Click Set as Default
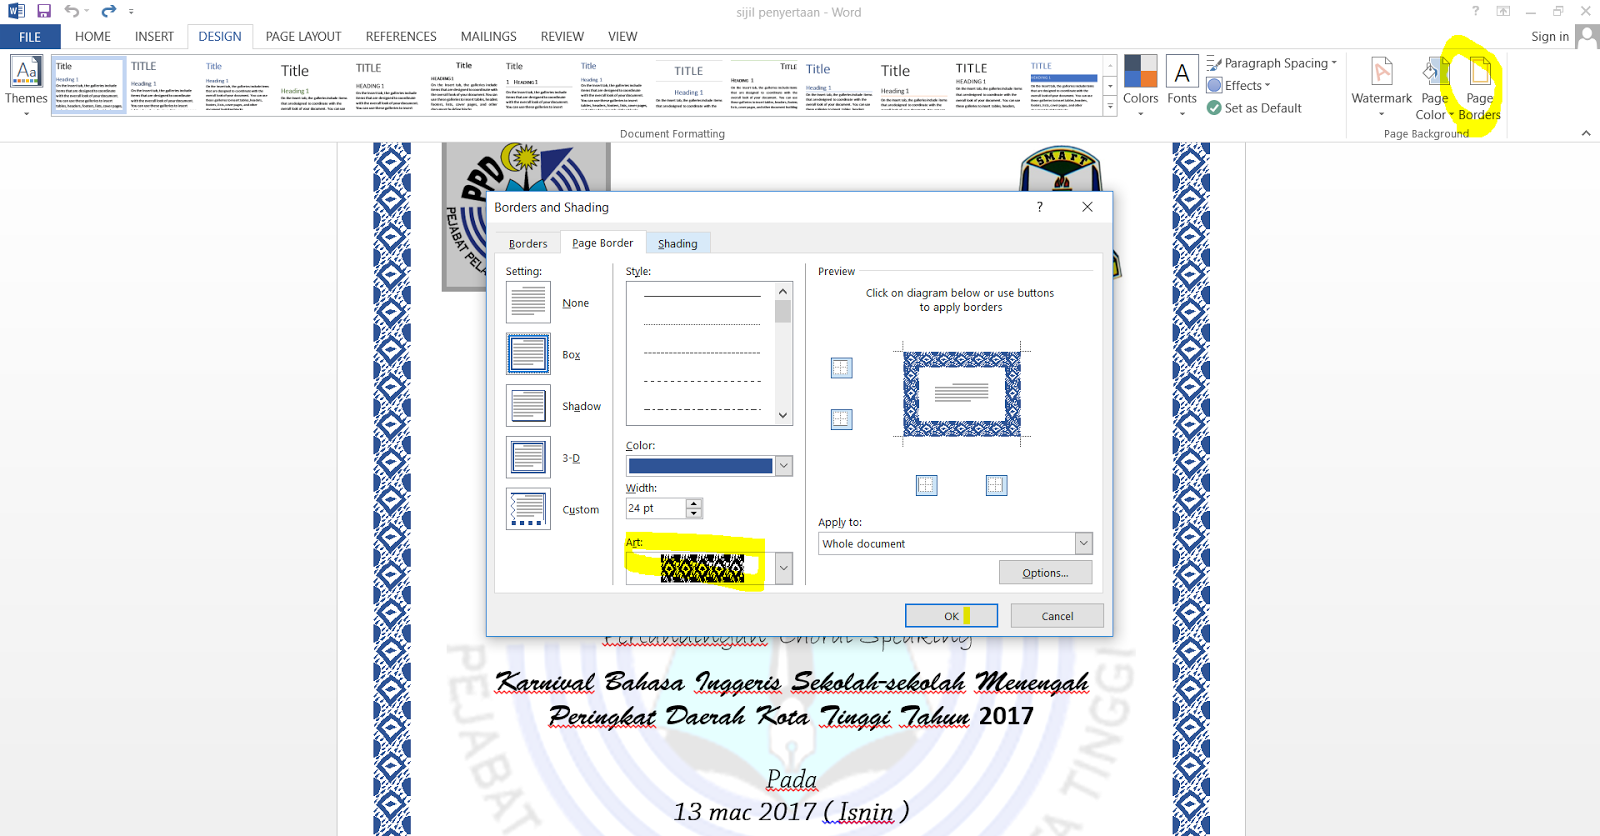The height and width of the screenshot is (836, 1600). pos(1254,108)
